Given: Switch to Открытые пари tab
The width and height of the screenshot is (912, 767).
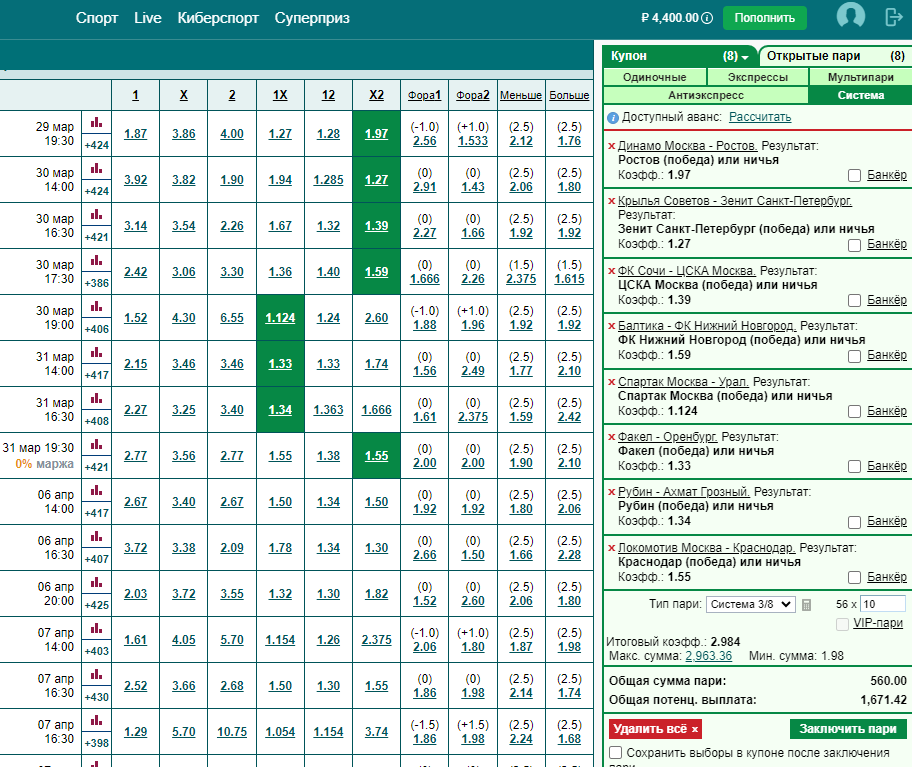Looking at the screenshot, I should pyautogui.click(x=835, y=56).
